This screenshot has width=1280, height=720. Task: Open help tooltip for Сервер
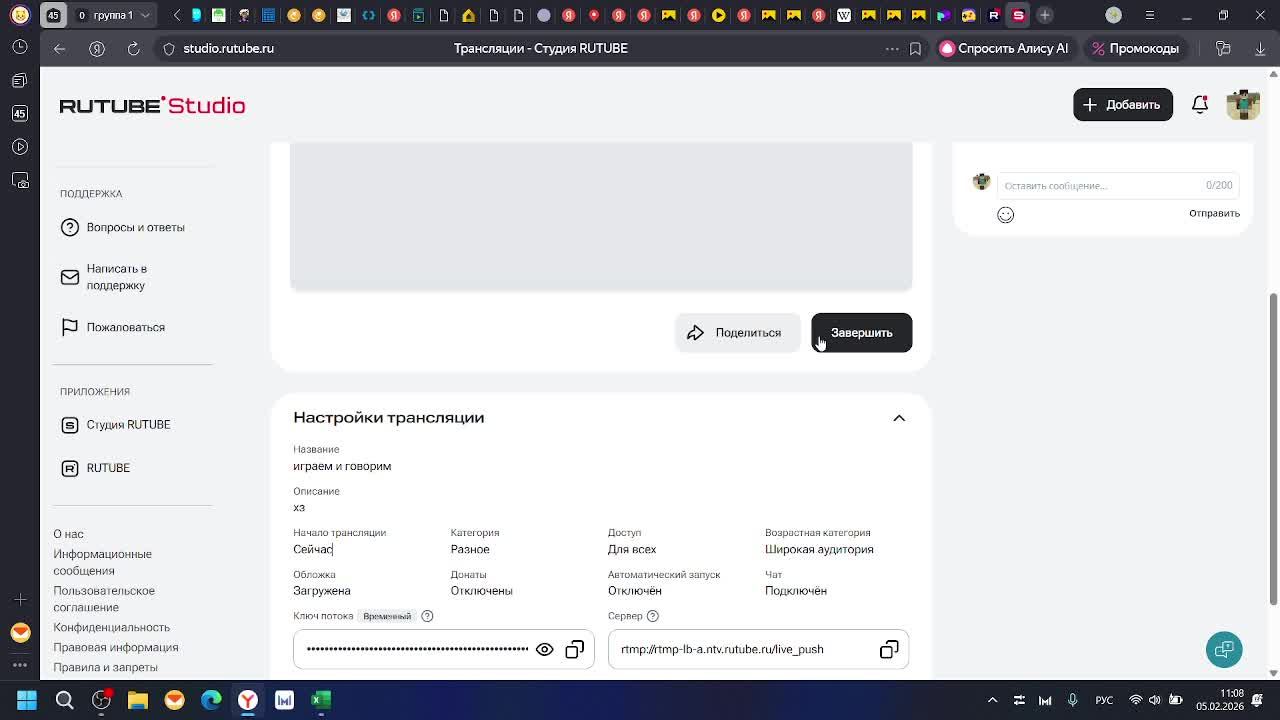pyautogui.click(x=653, y=616)
